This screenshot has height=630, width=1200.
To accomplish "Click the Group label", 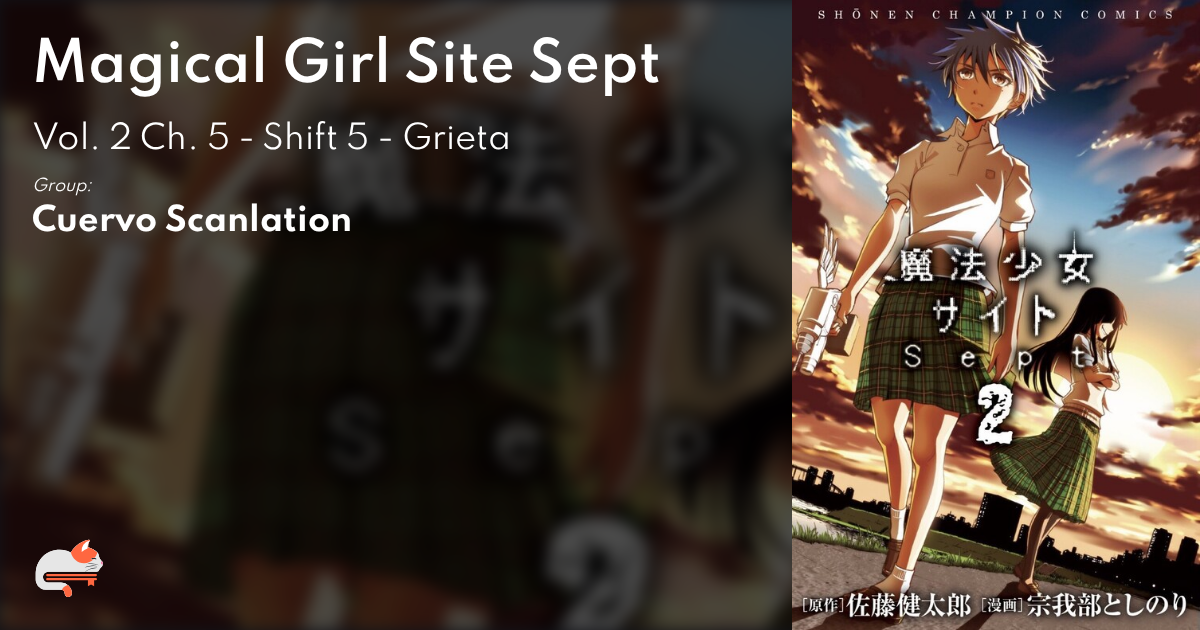I will (62, 186).
